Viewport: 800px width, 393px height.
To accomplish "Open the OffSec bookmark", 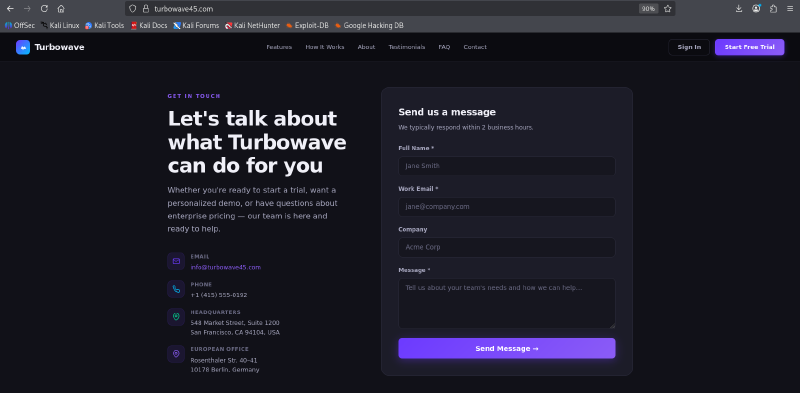I will 20,25.
